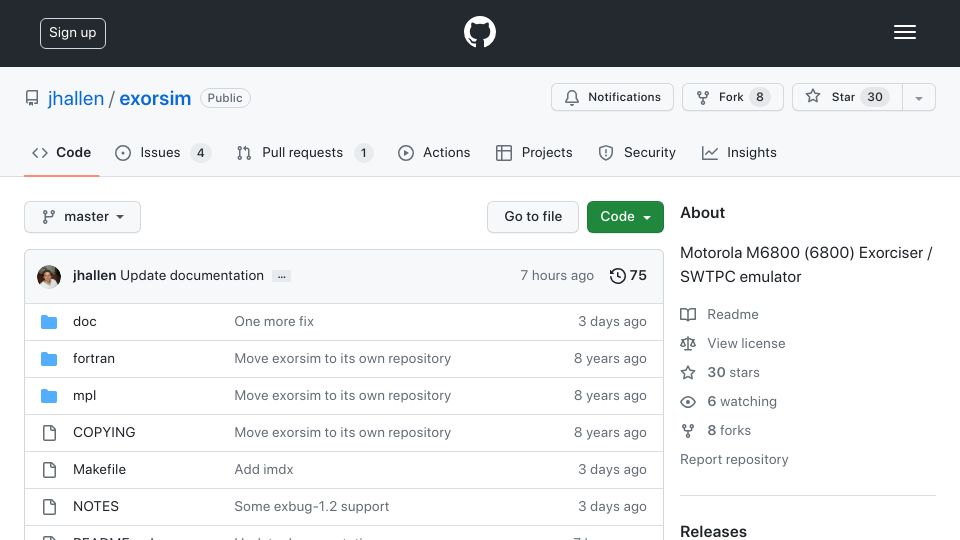The height and width of the screenshot is (540, 960).
Task: Click the fork icon beside 8 forks
Action: click(x=688, y=431)
